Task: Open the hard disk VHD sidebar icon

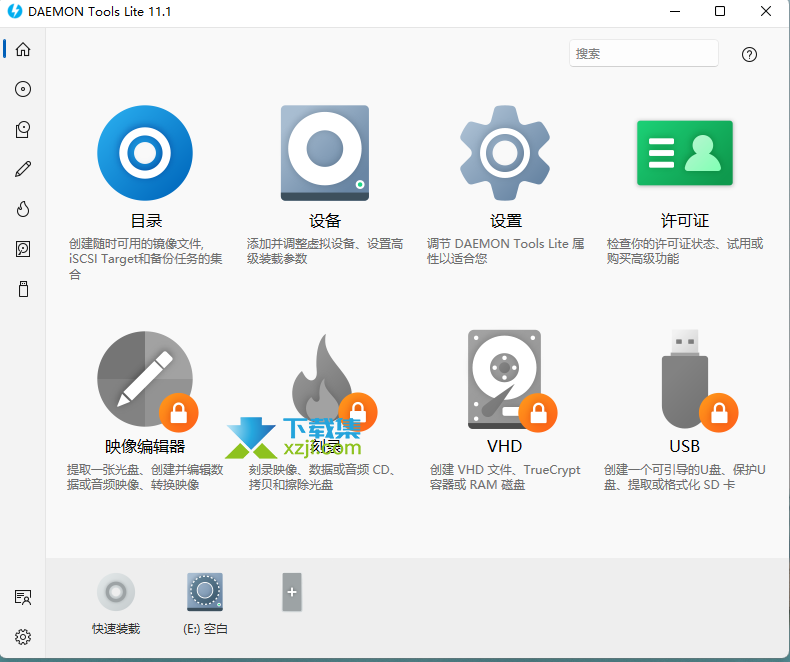Action: coord(23,249)
